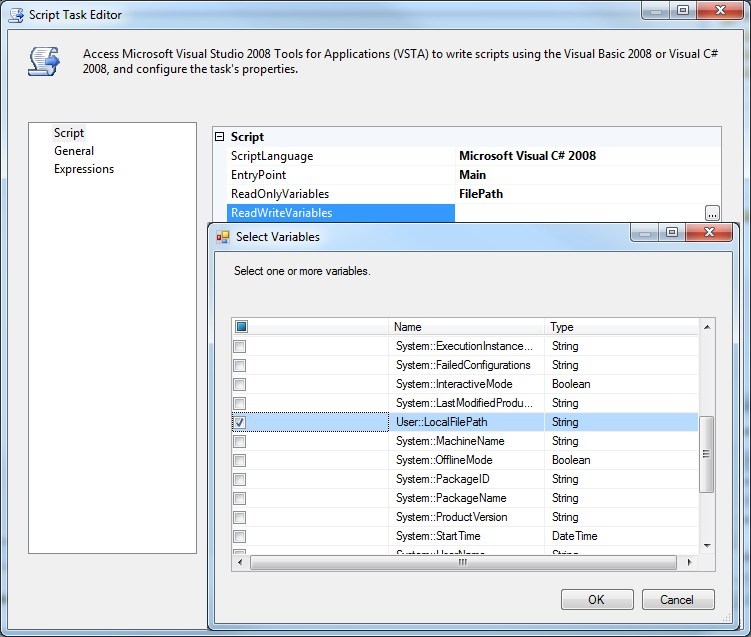The height and width of the screenshot is (637, 751).
Task: Confirm variable selection with OK
Action: pos(597,600)
